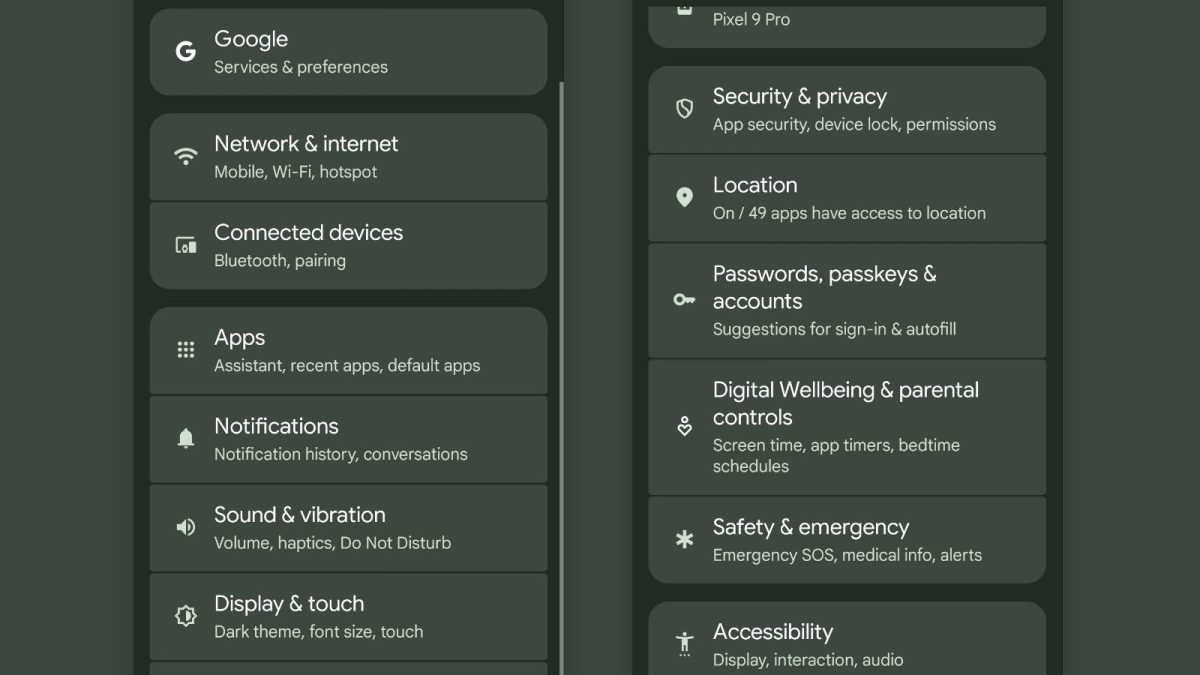
Task: Tap the Sound & vibration speaker icon
Action: coord(185,527)
